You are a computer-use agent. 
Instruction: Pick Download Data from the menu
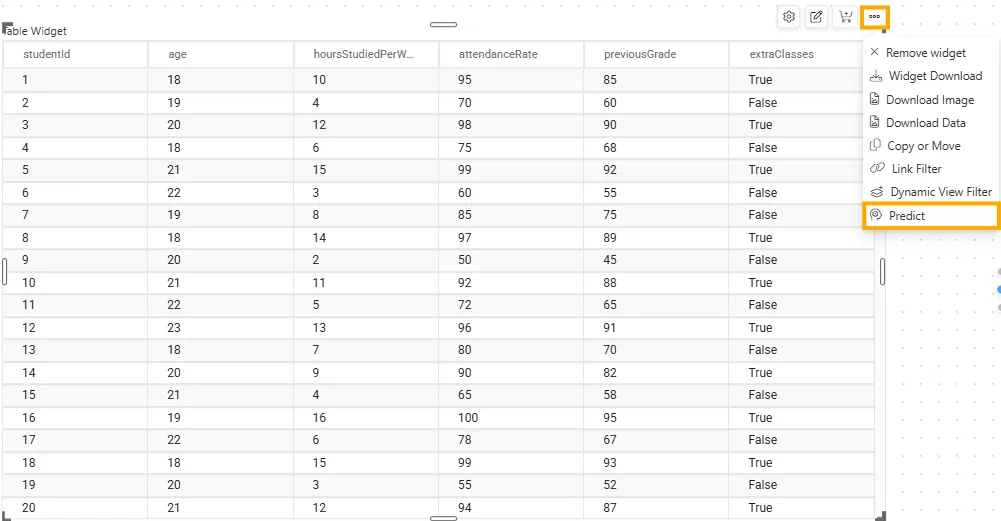coord(925,123)
